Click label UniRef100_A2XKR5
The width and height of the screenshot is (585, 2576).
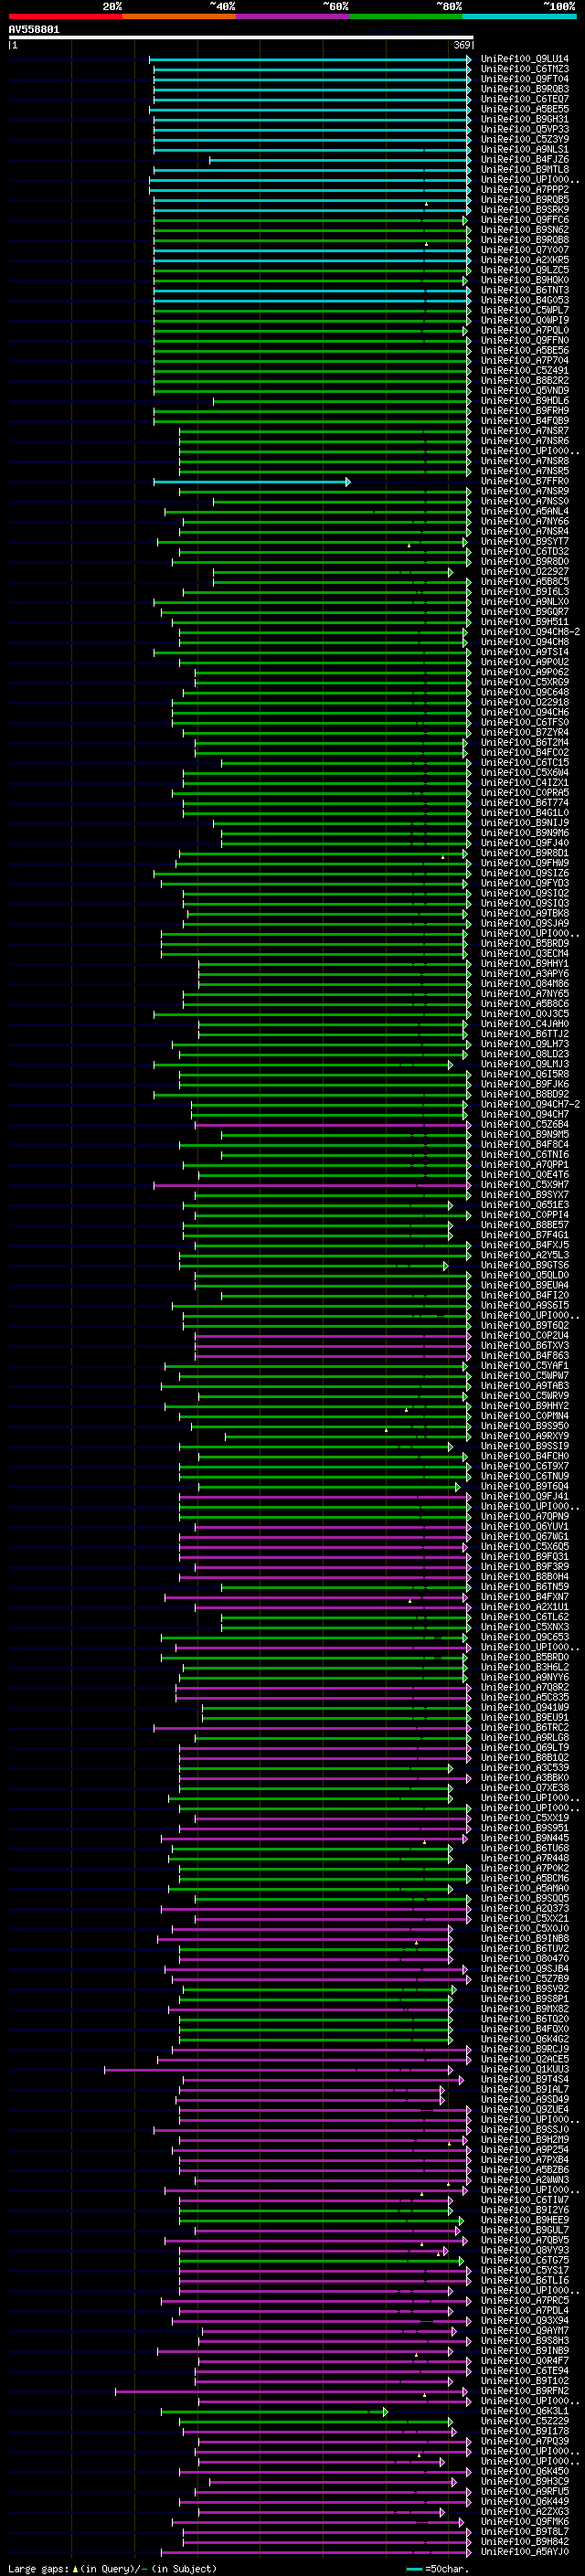pyautogui.click(x=525, y=260)
